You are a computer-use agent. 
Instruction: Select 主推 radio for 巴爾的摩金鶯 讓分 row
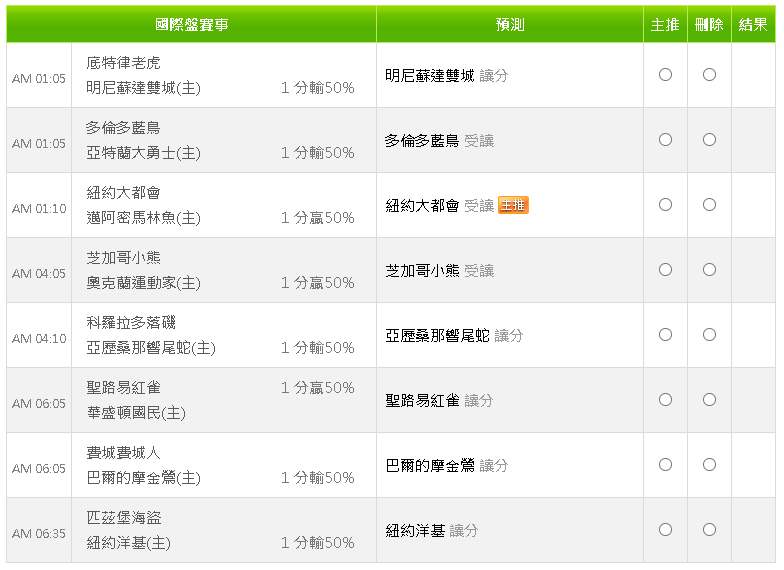tap(665, 465)
